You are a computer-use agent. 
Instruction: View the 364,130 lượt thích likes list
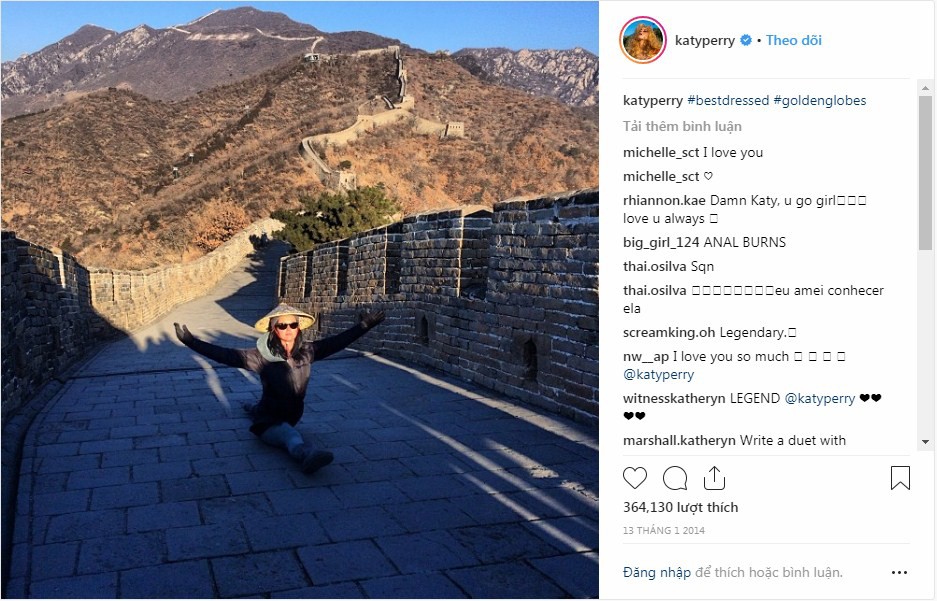[x=680, y=507]
